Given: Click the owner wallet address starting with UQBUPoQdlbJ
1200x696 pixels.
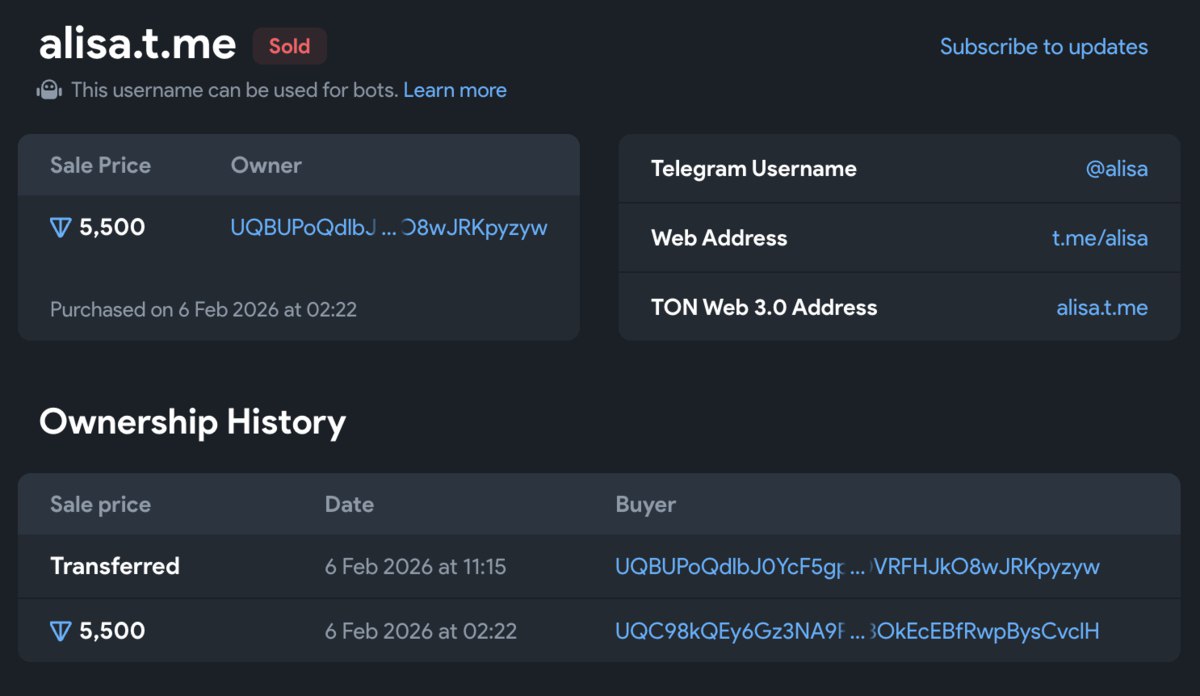Looking at the screenshot, I should (390, 227).
